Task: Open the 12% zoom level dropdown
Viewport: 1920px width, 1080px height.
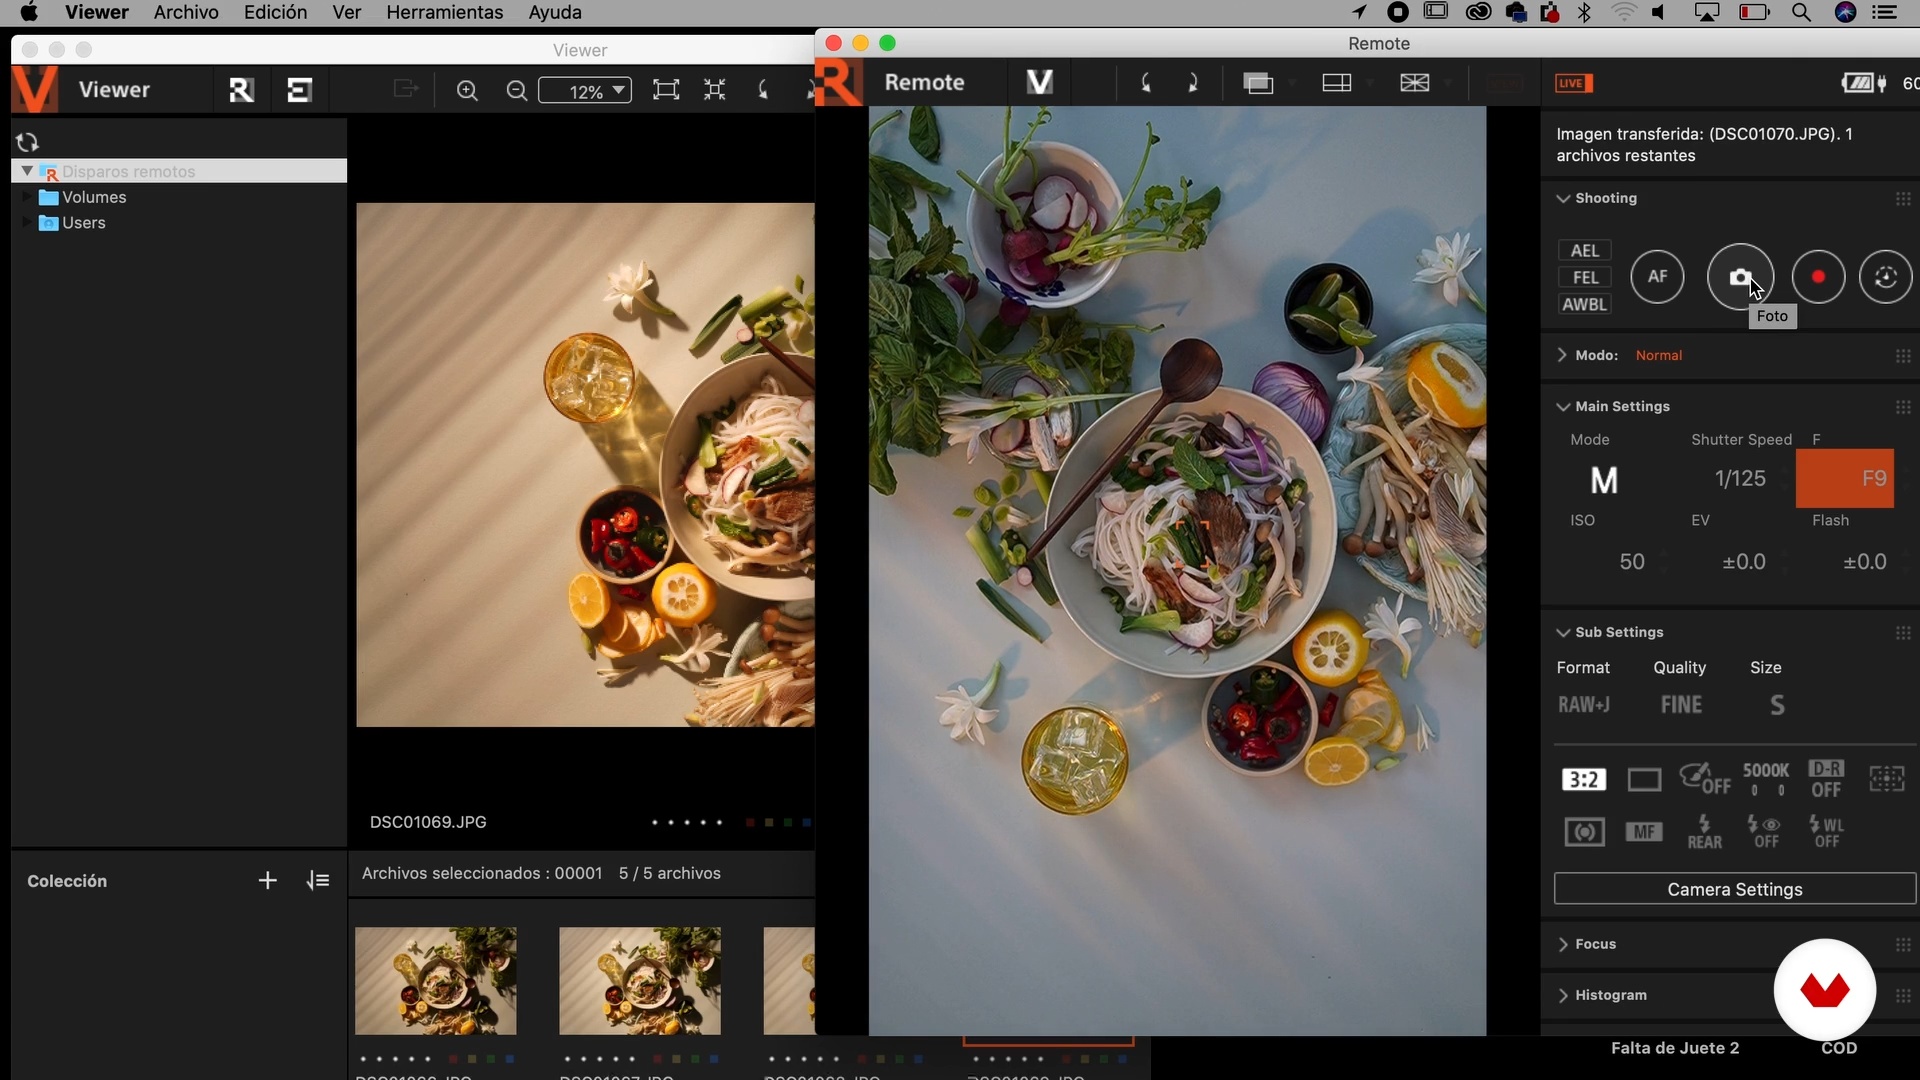Action: click(x=585, y=91)
